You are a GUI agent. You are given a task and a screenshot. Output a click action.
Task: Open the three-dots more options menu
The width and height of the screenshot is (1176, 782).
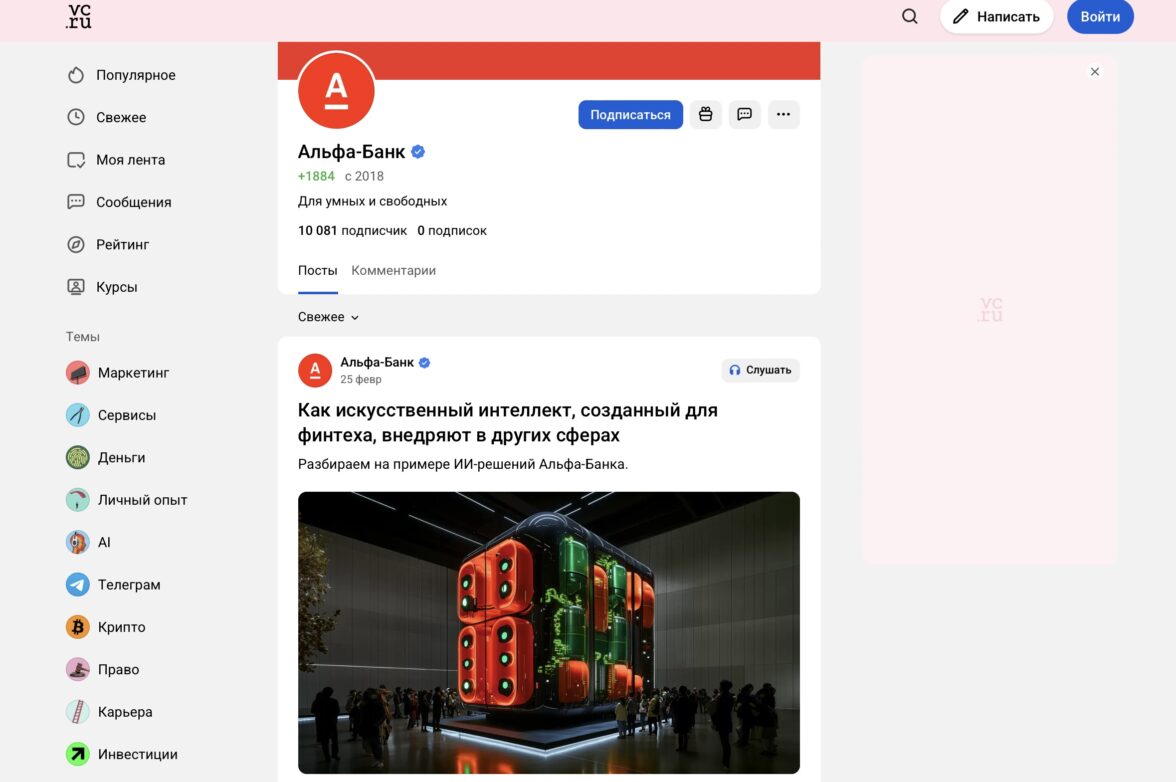pyautogui.click(x=783, y=115)
